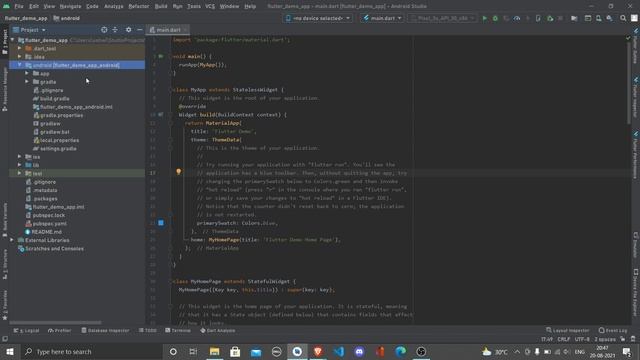Open Database Inspector tool window

[105, 331]
